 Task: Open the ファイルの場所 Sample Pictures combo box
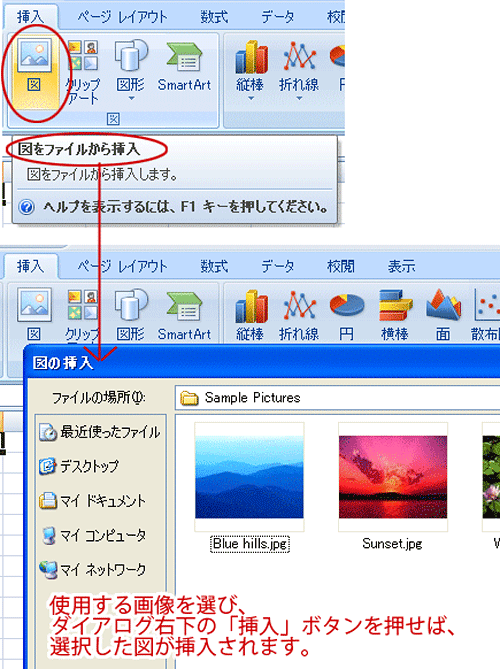pyautogui.click(x=337, y=398)
